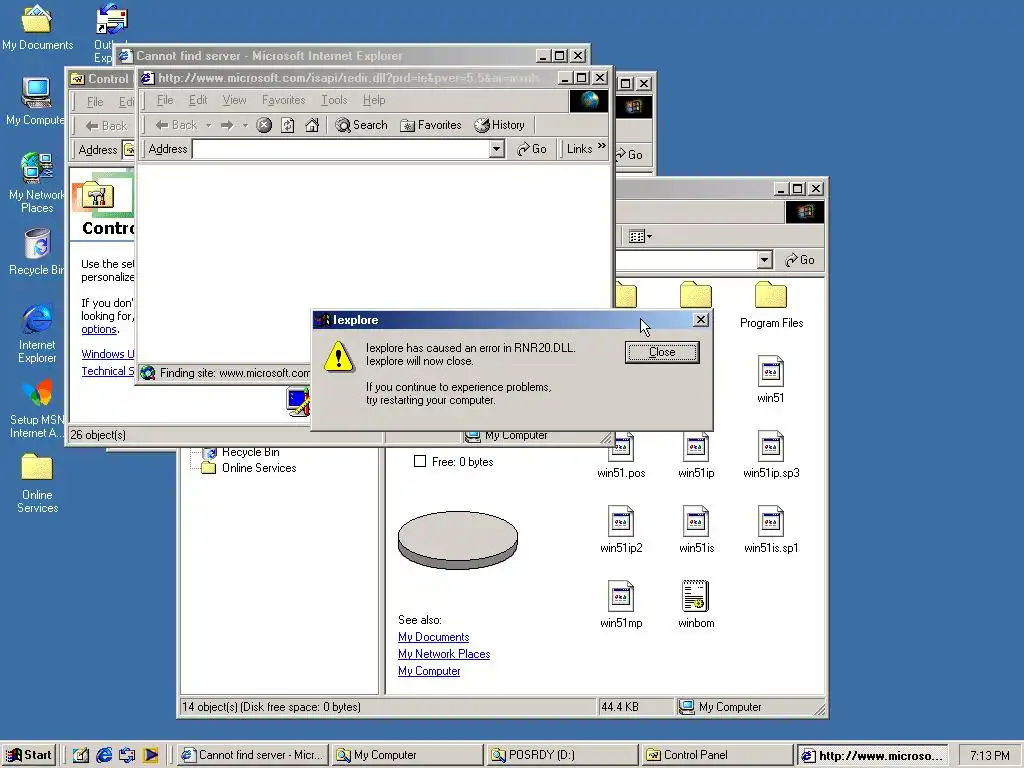
Task: Select the win51ip file icon
Action: [696, 454]
